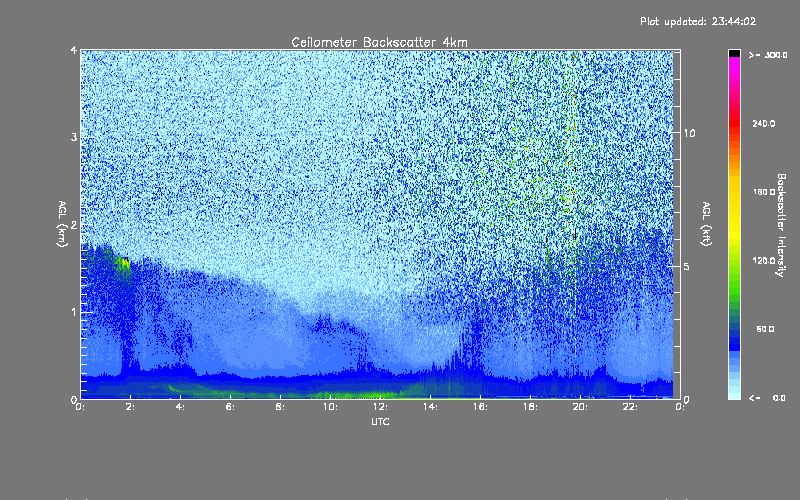The height and width of the screenshot is (500, 800).
Task: Click the '240.0' colorbar value
Action: point(764,123)
